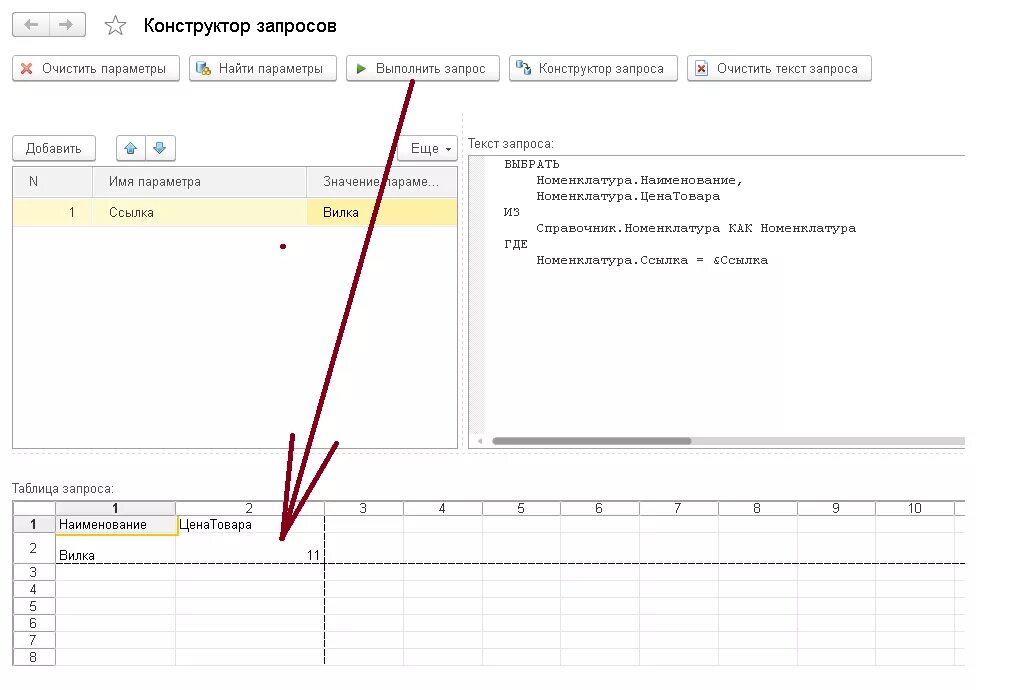1016x690 pixels.
Task: Go back with the left arrow button
Action: pyautogui.click(x=30, y=25)
